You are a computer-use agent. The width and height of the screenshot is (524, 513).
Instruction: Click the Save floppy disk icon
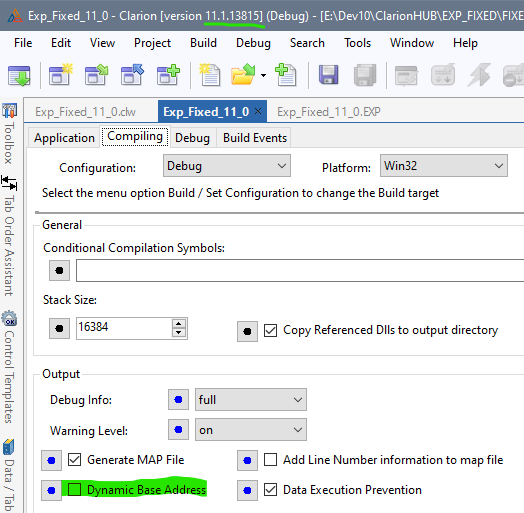pyautogui.click(x=329, y=75)
